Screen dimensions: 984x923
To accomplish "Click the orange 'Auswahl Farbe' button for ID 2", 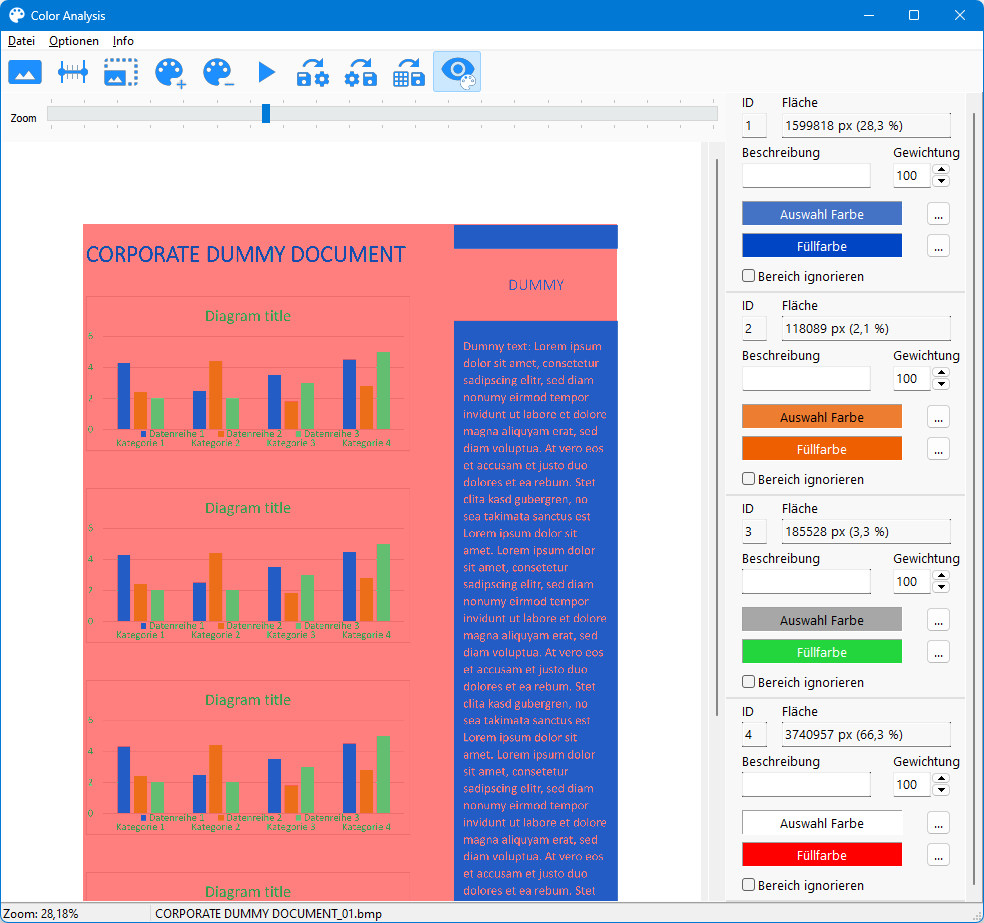I will [x=821, y=417].
